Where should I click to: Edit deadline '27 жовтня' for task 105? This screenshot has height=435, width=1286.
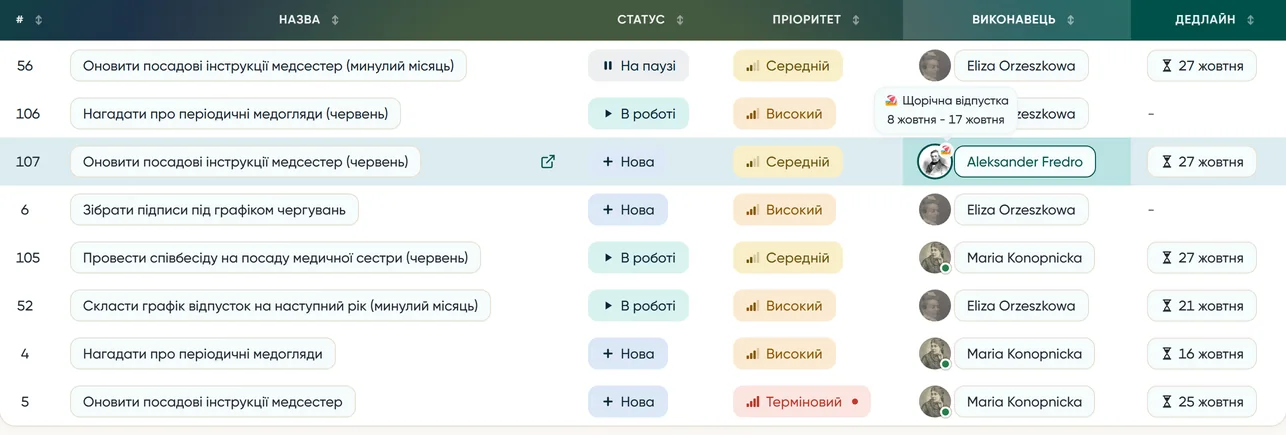tap(1201, 258)
